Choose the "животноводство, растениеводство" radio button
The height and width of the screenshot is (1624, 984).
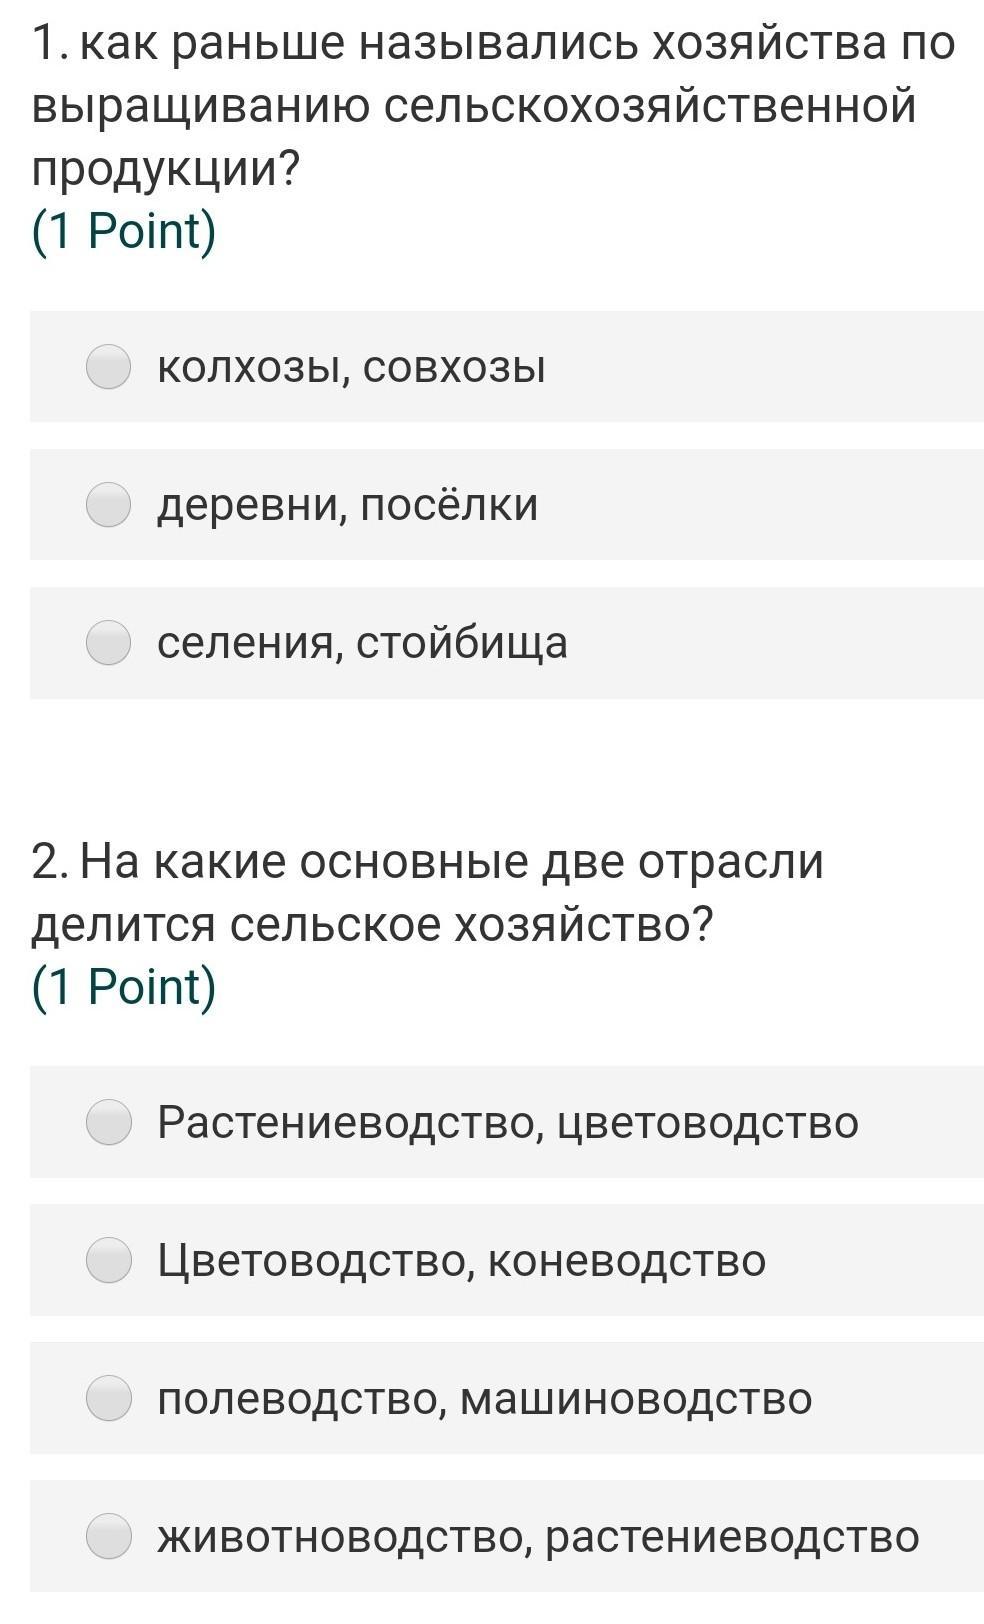click(108, 1535)
